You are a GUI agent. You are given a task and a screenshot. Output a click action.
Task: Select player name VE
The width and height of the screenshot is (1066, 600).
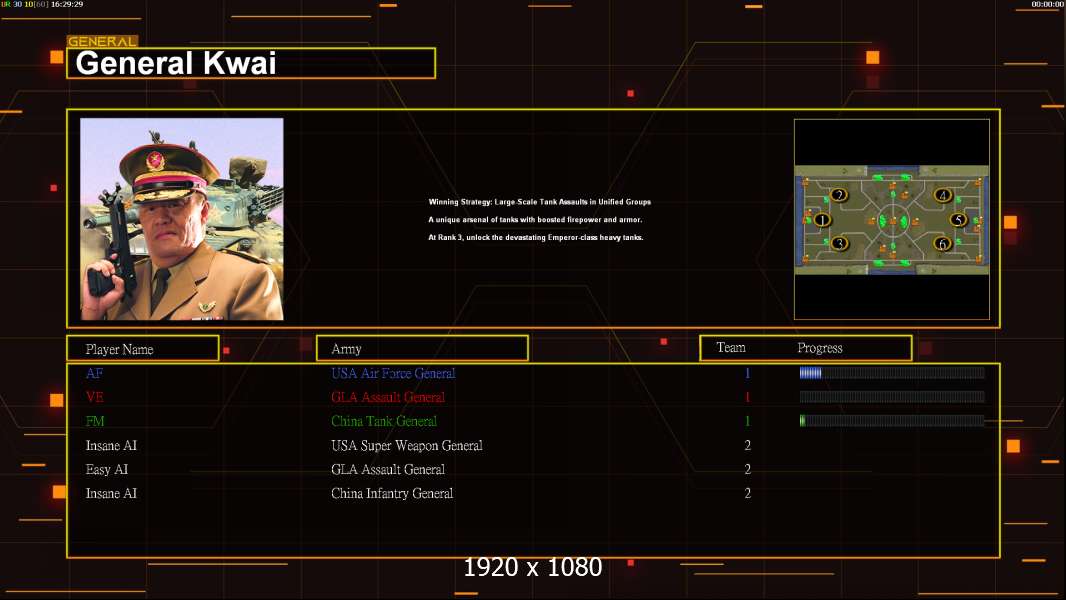(x=94, y=397)
